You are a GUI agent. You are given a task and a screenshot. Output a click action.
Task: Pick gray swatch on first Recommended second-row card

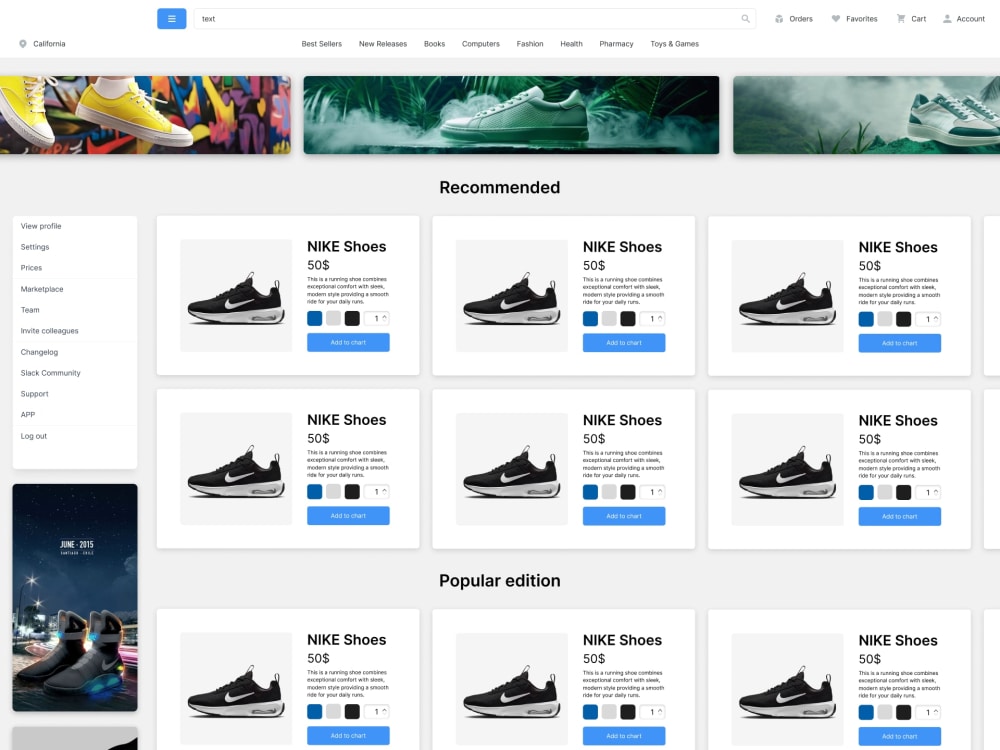(334, 492)
